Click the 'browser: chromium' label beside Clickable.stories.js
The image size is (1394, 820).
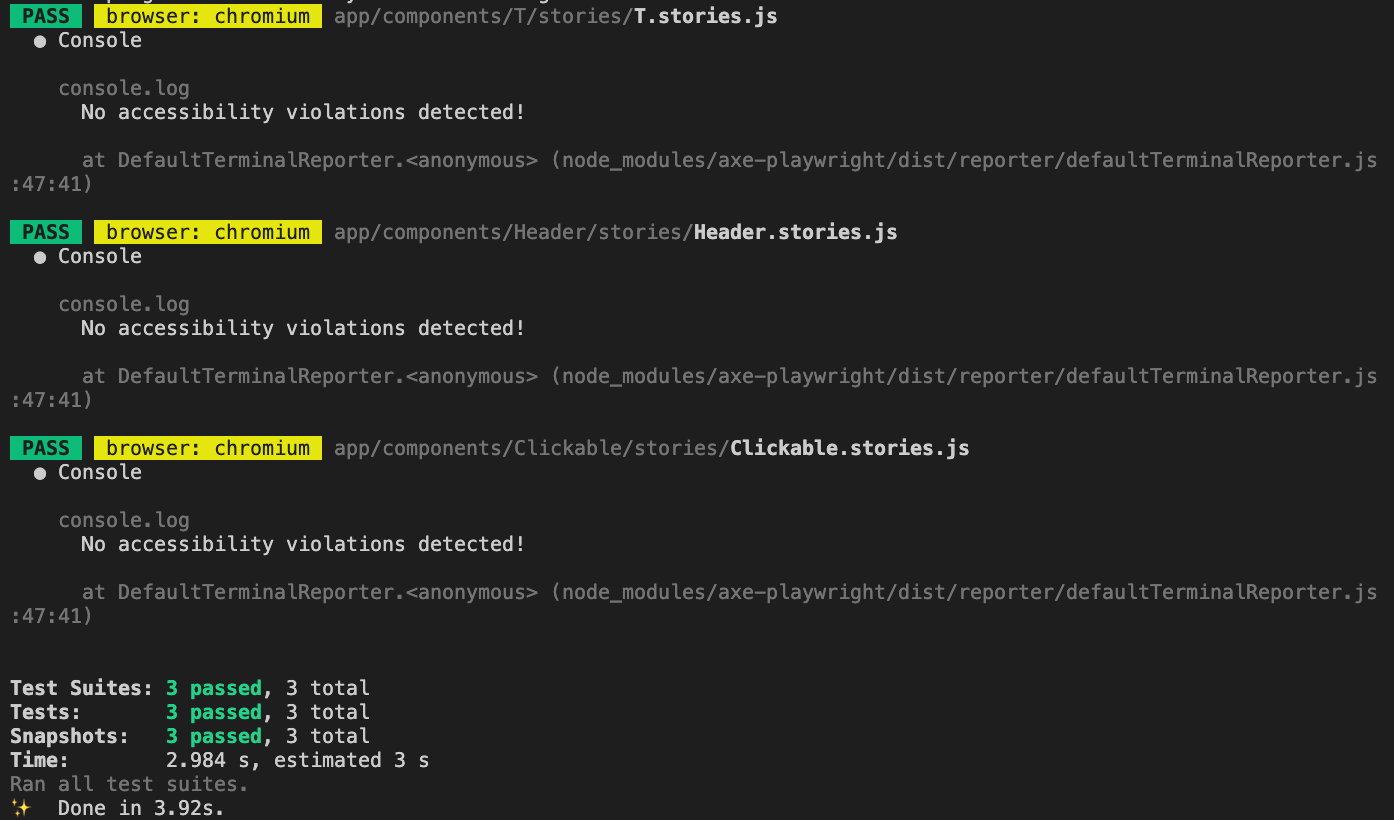[208, 448]
